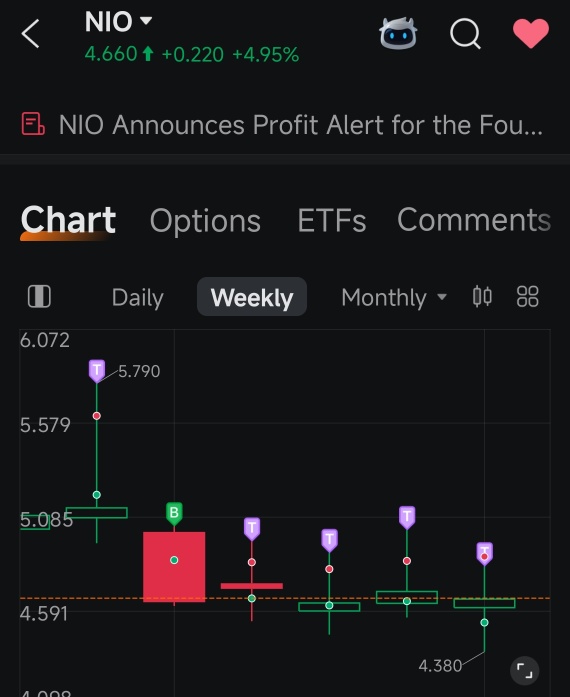Select the Weekly chart interval
Viewport: 570px width, 697px height.
coord(252,297)
